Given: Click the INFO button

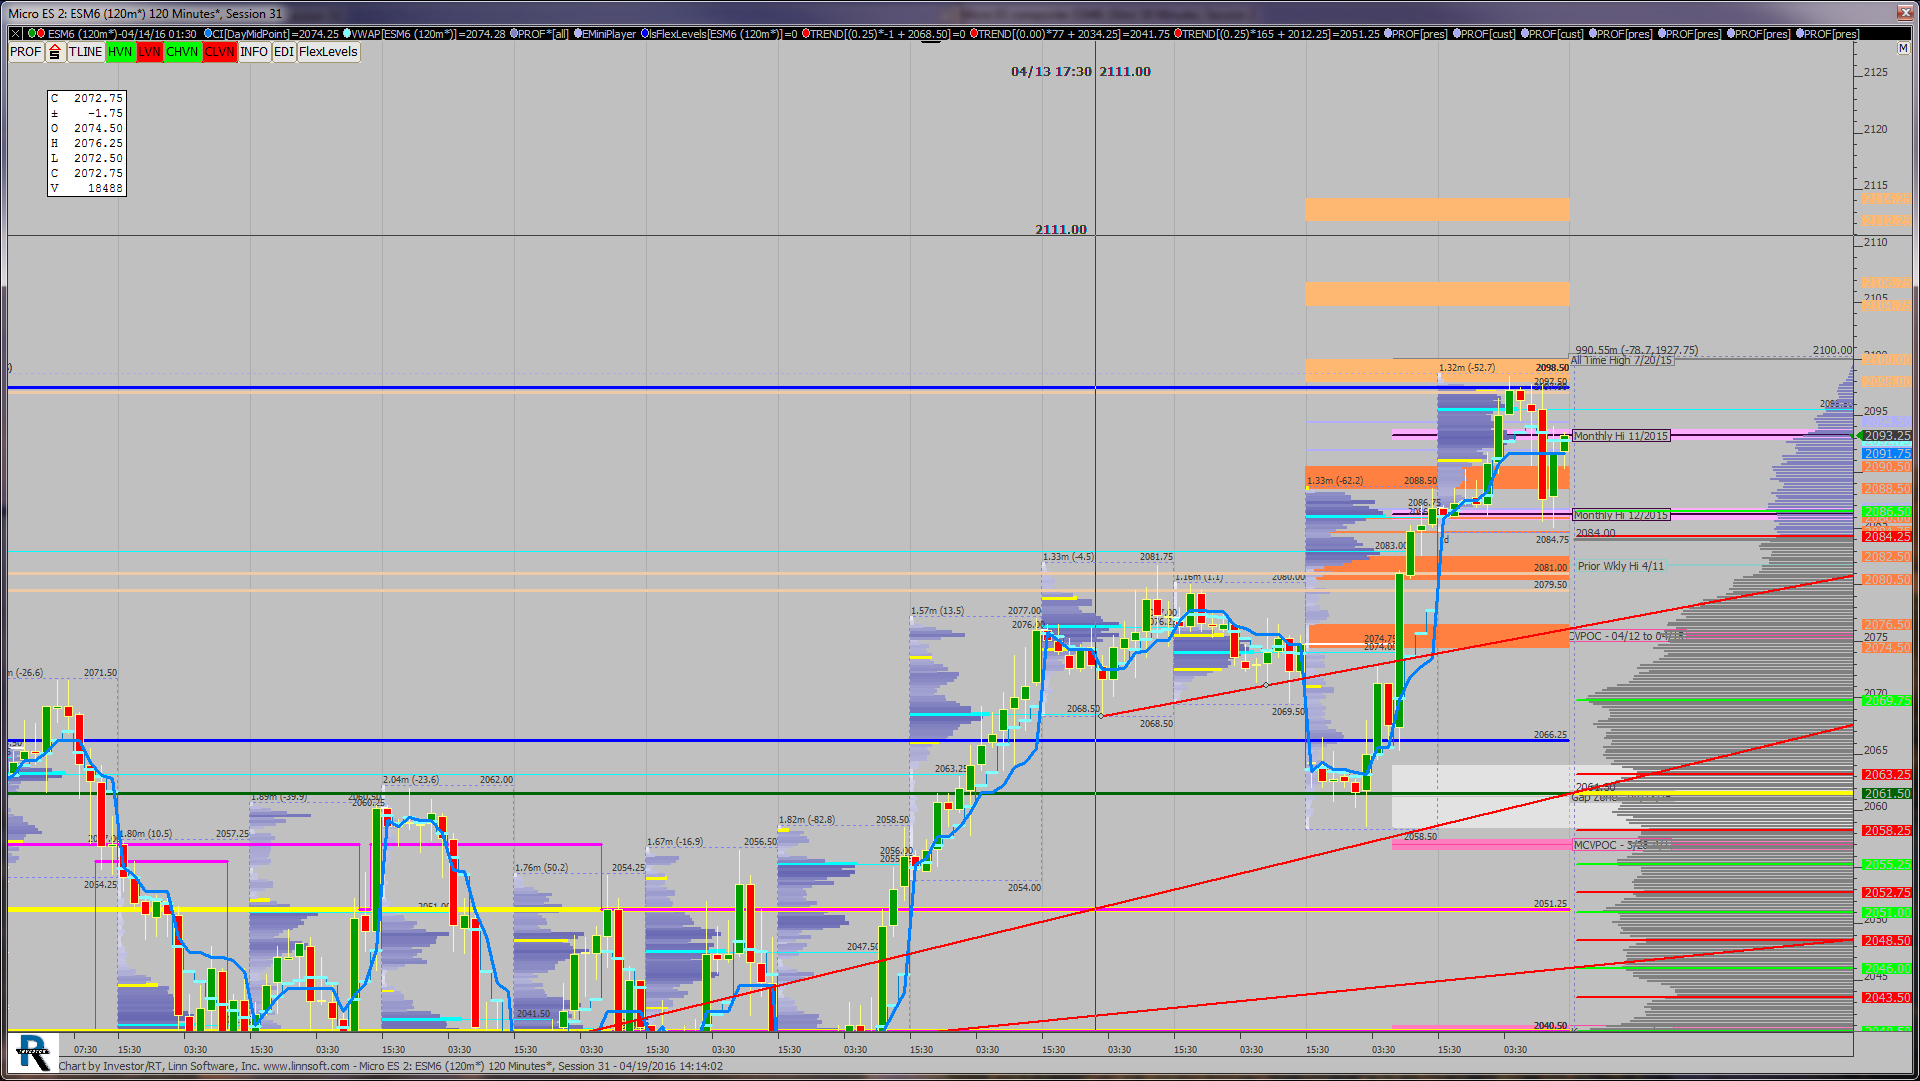Looking at the screenshot, I should (x=254, y=52).
